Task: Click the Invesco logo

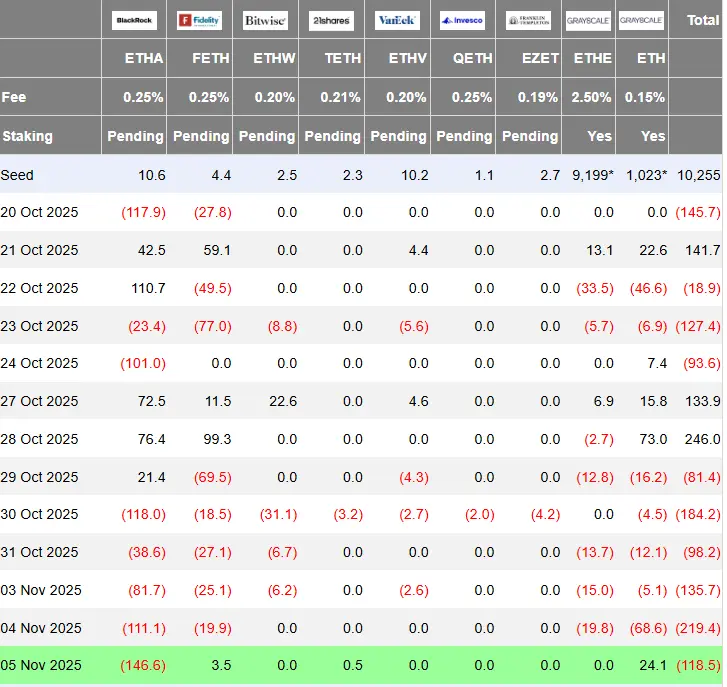Action: 462,20
